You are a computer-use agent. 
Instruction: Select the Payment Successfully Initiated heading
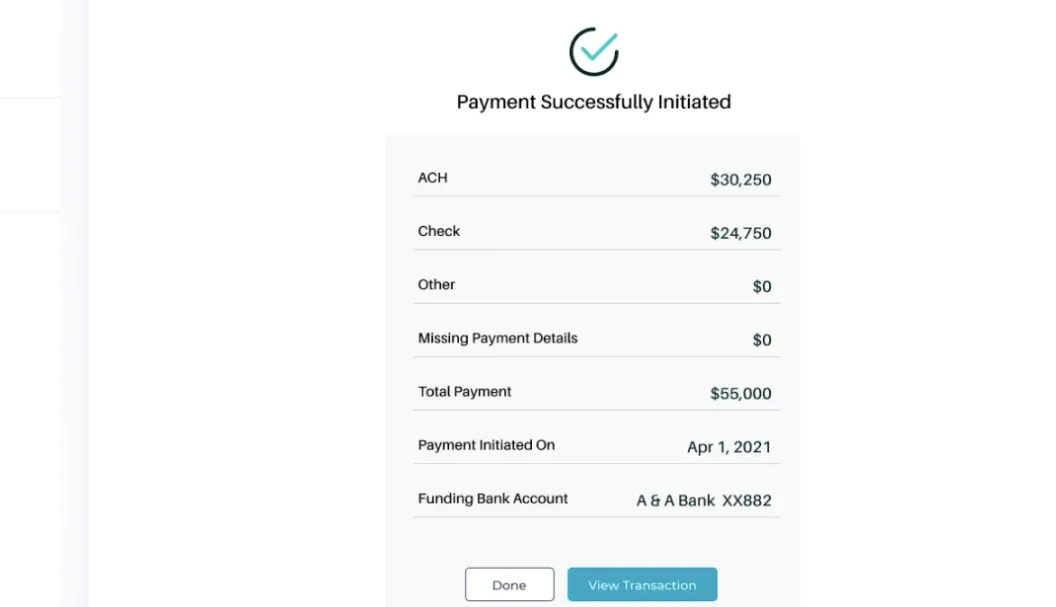(593, 102)
